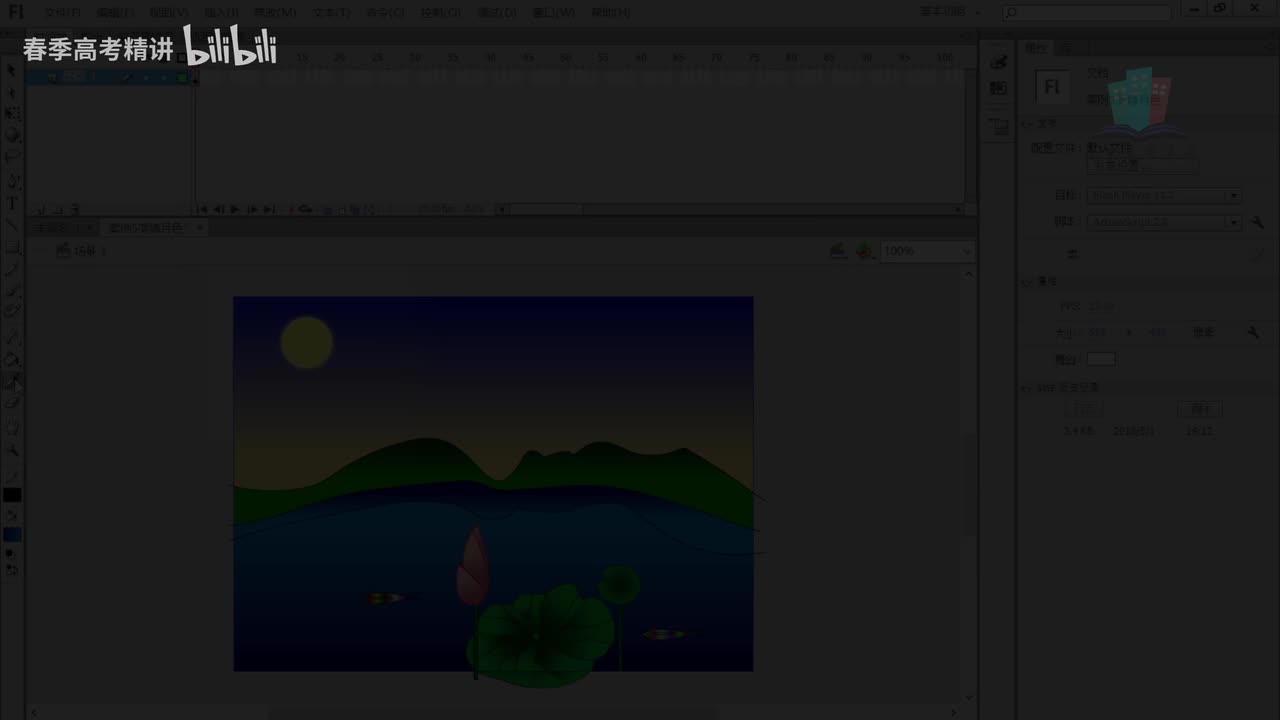The width and height of the screenshot is (1280, 720).
Task: Toggle visibility of 图层 1
Action: coord(146,76)
